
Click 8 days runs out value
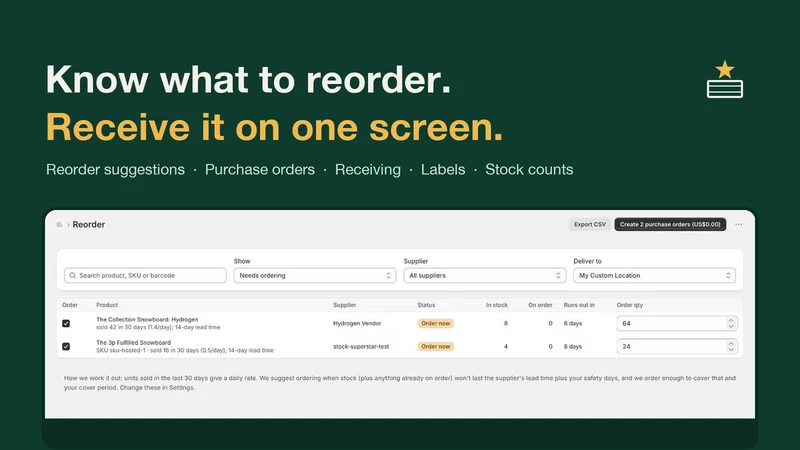pyautogui.click(x=573, y=346)
